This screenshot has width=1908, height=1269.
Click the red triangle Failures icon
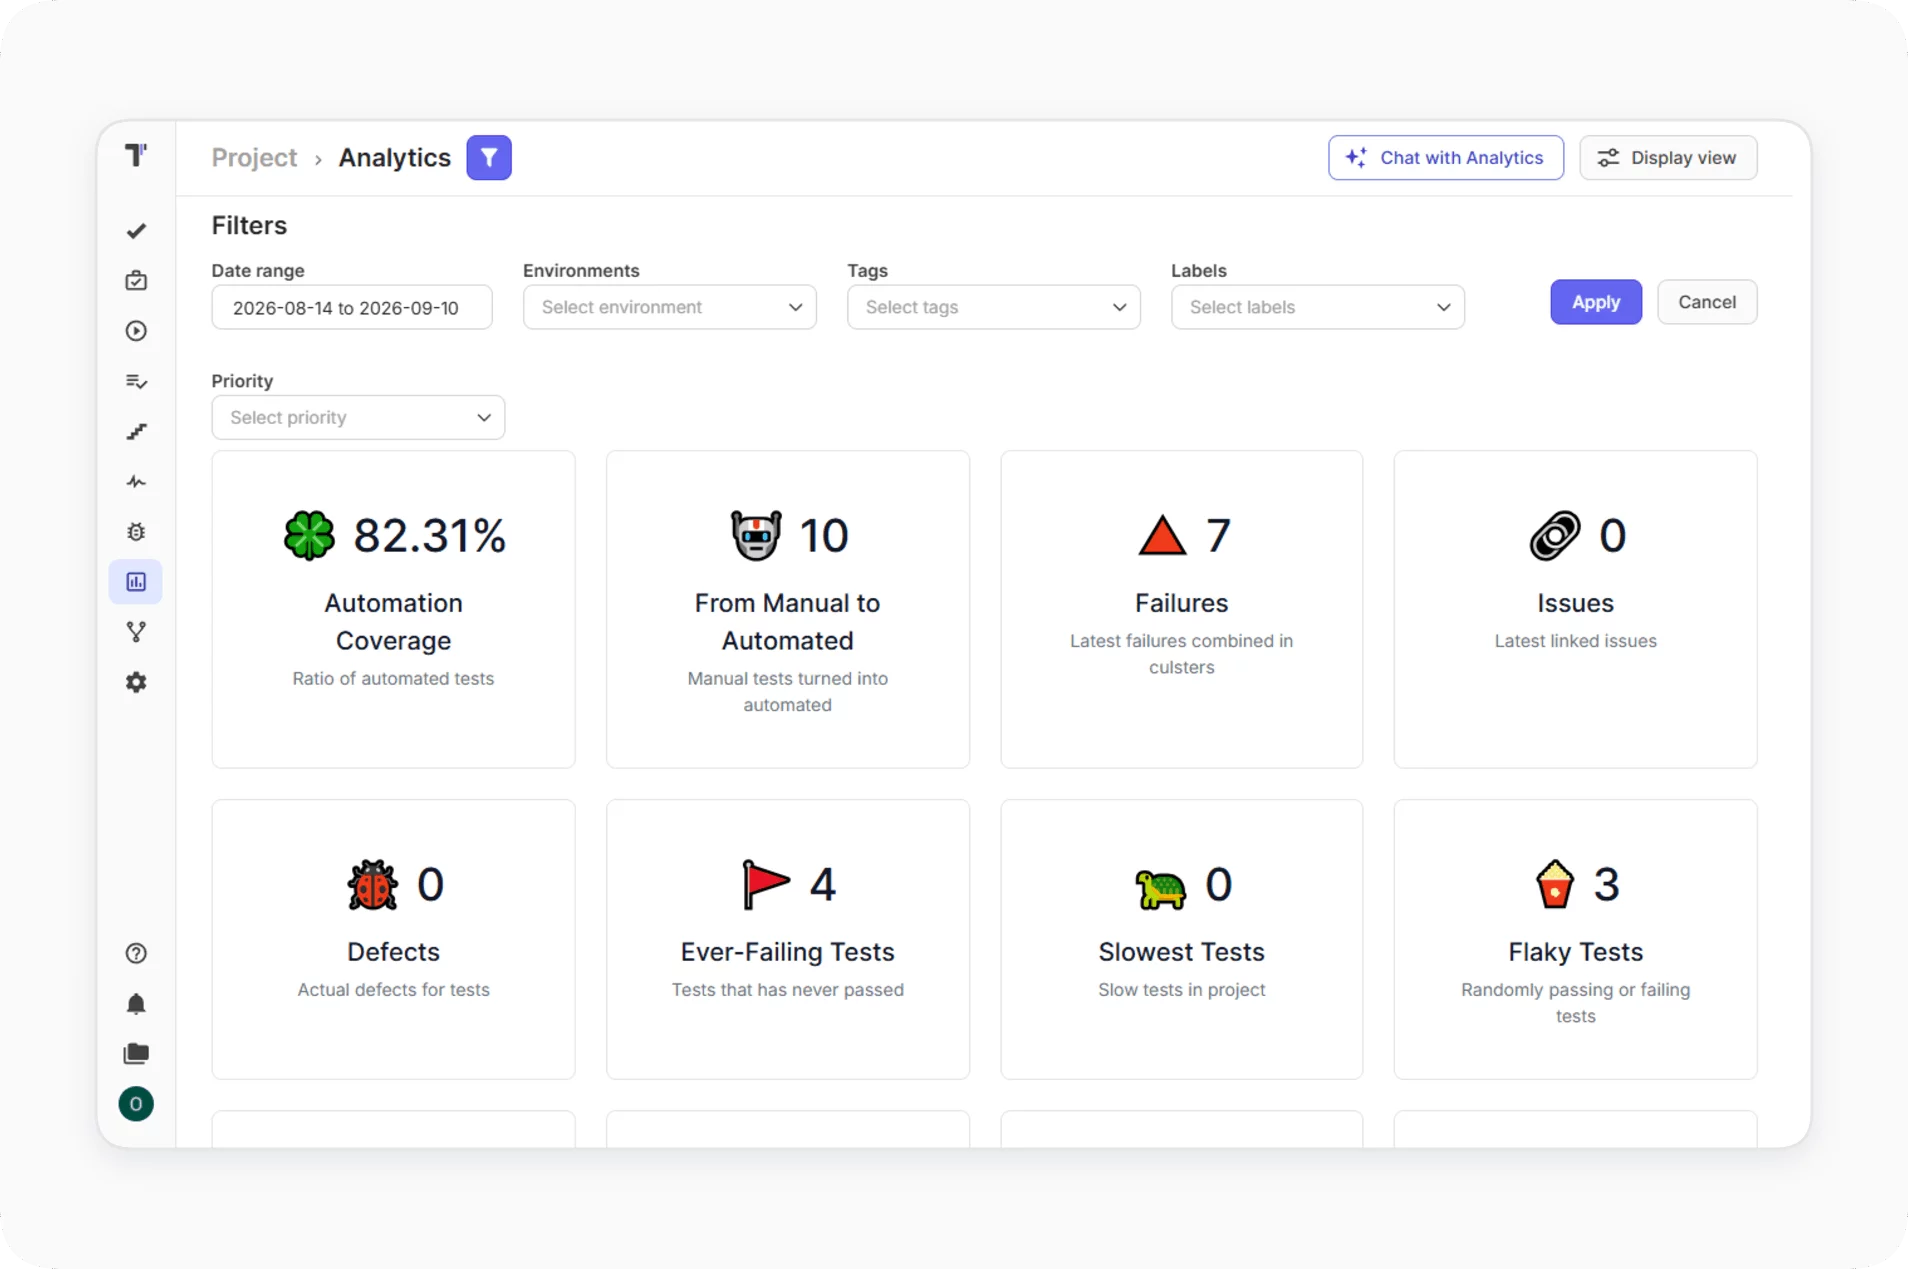(x=1162, y=535)
